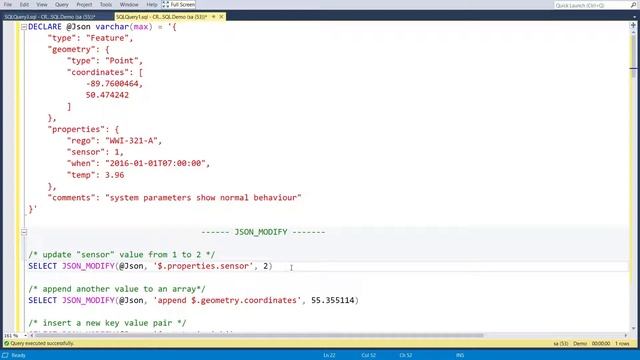
Task: Click the "Point" string value
Action: (x=121, y=61)
